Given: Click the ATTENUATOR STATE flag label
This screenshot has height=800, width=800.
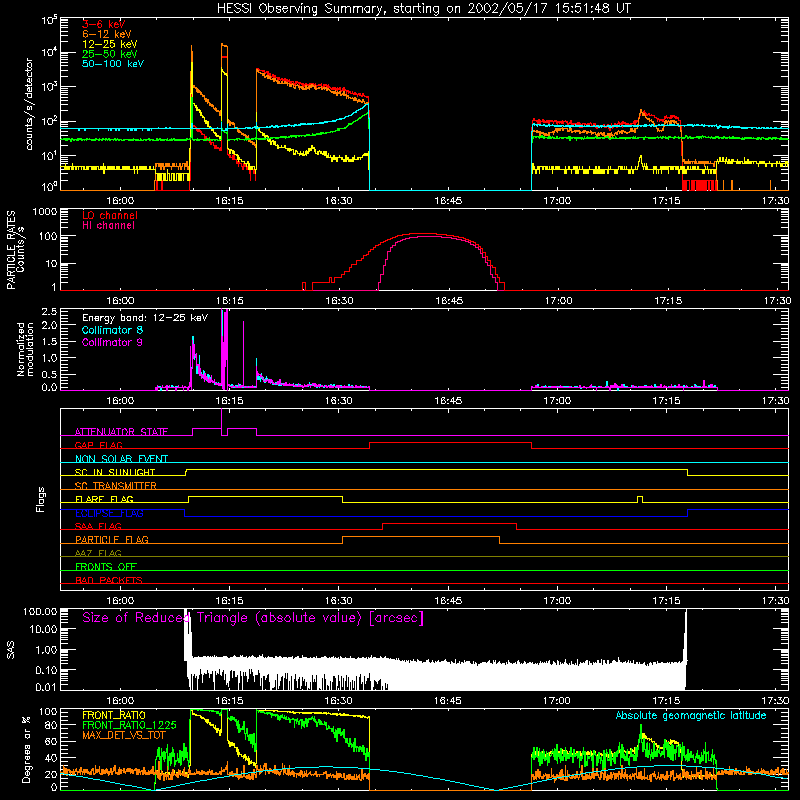Looking at the screenshot, I should click(121, 432).
